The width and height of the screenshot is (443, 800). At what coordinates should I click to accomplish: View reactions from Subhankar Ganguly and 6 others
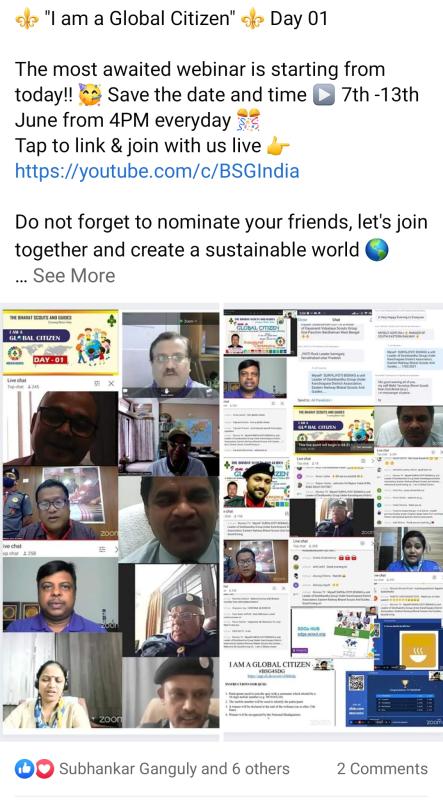174,768
